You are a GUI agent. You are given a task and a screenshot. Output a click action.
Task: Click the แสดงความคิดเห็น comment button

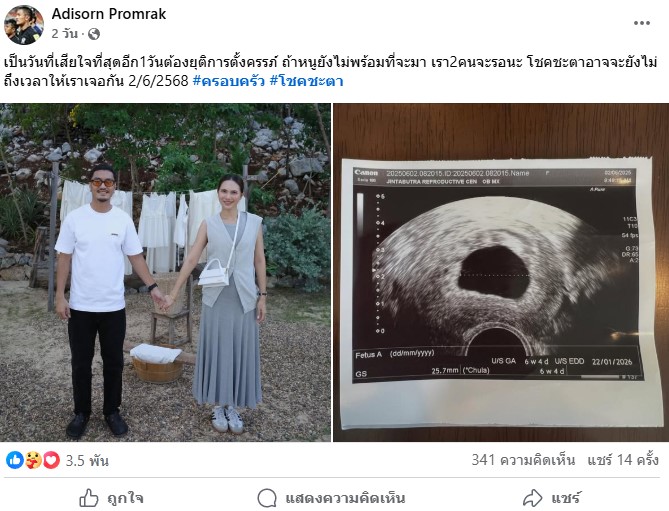pyautogui.click(x=331, y=498)
